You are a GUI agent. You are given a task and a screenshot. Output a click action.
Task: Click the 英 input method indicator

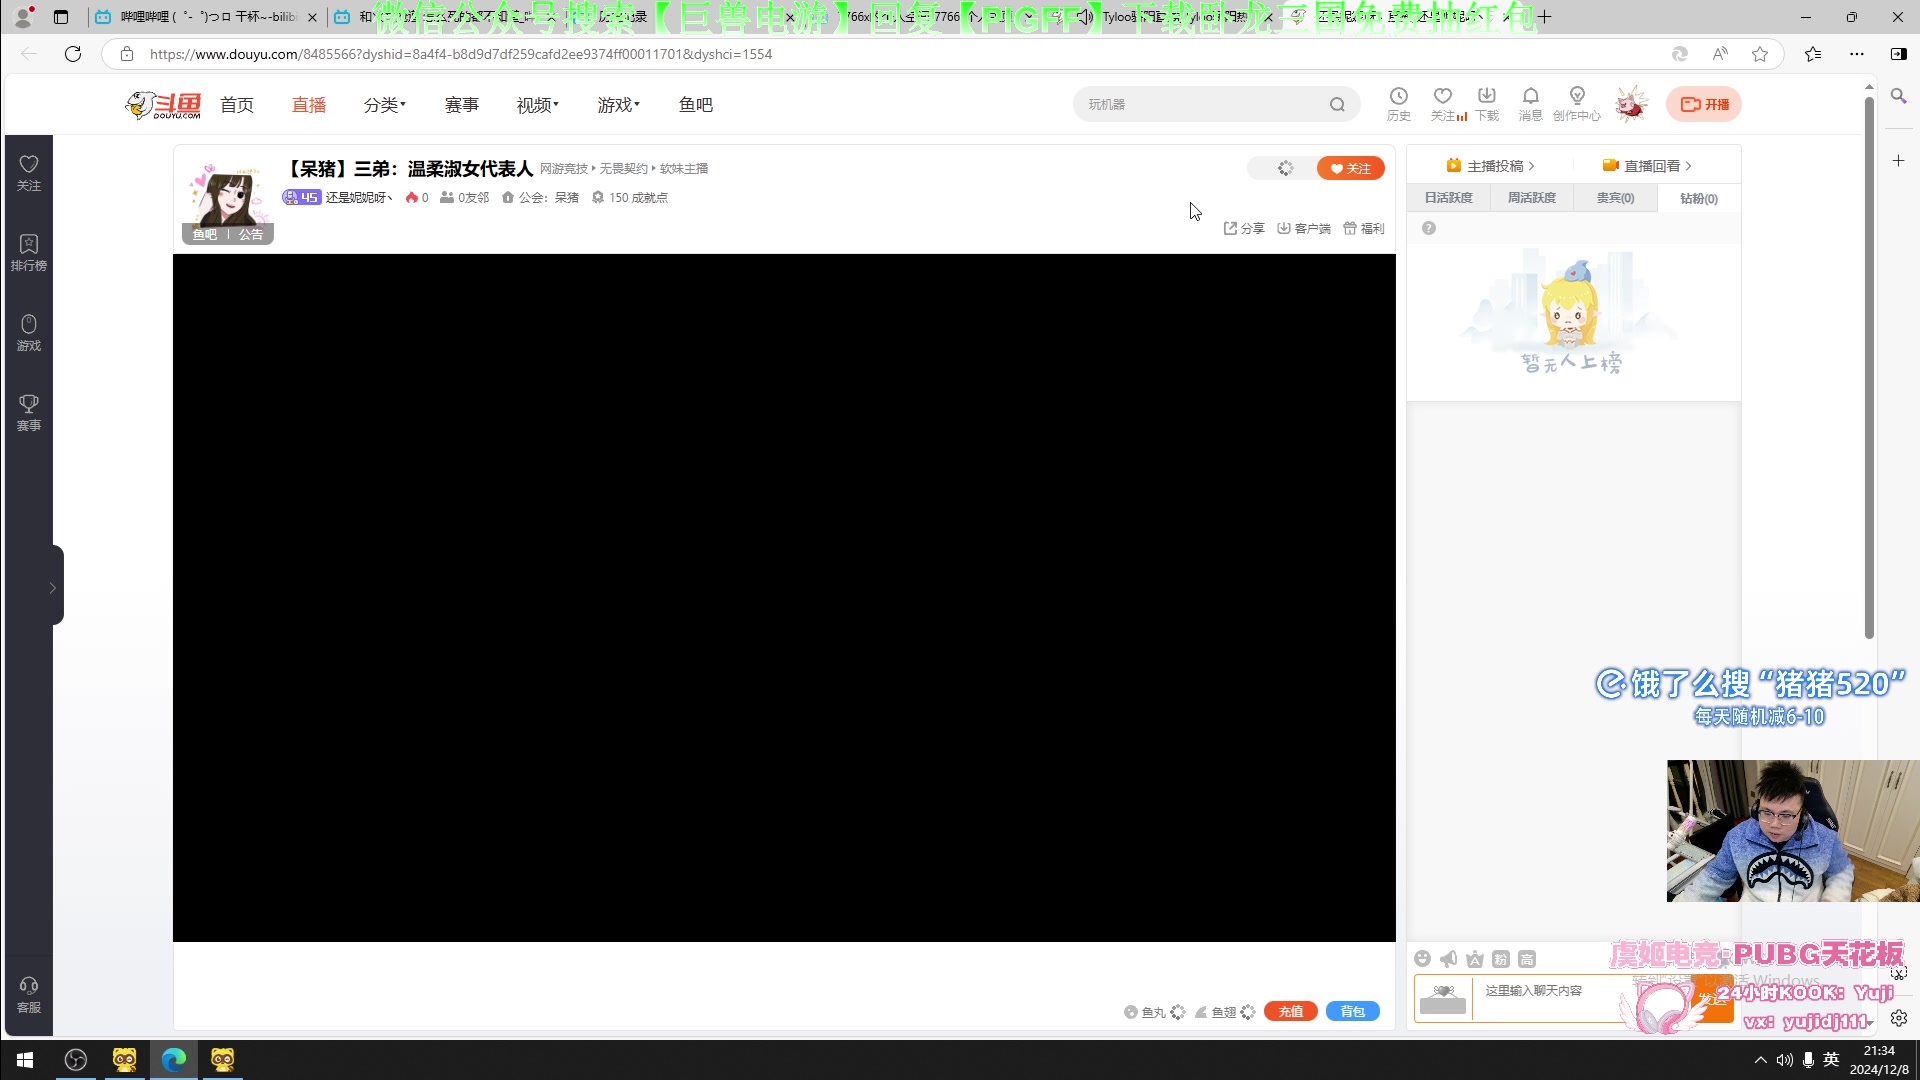[x=1831, y=1060]
